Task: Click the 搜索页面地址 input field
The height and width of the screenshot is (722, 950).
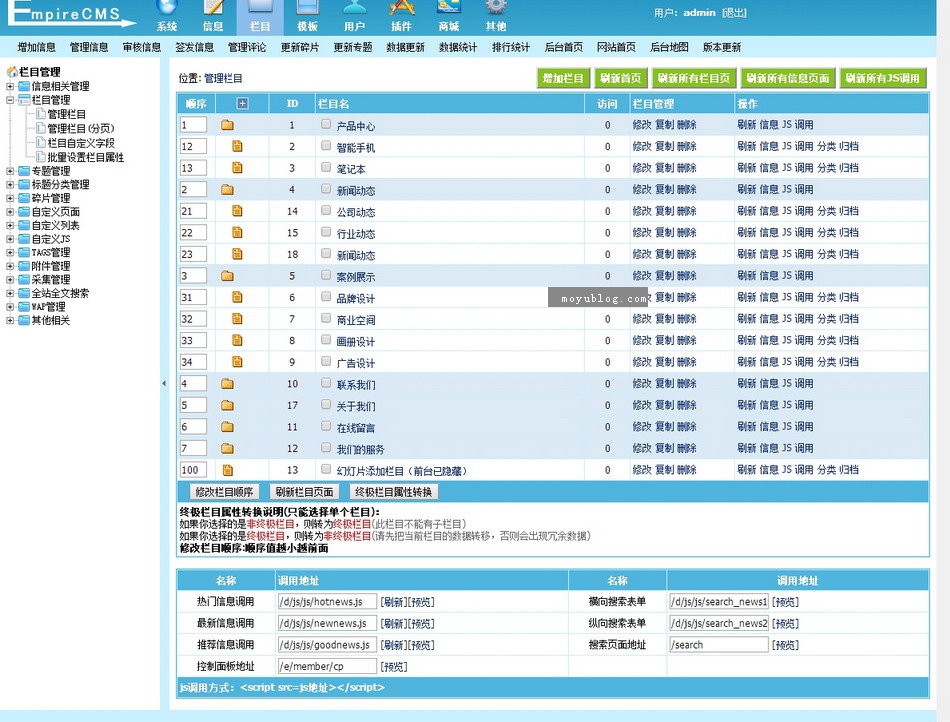Action: coord(719,644)
